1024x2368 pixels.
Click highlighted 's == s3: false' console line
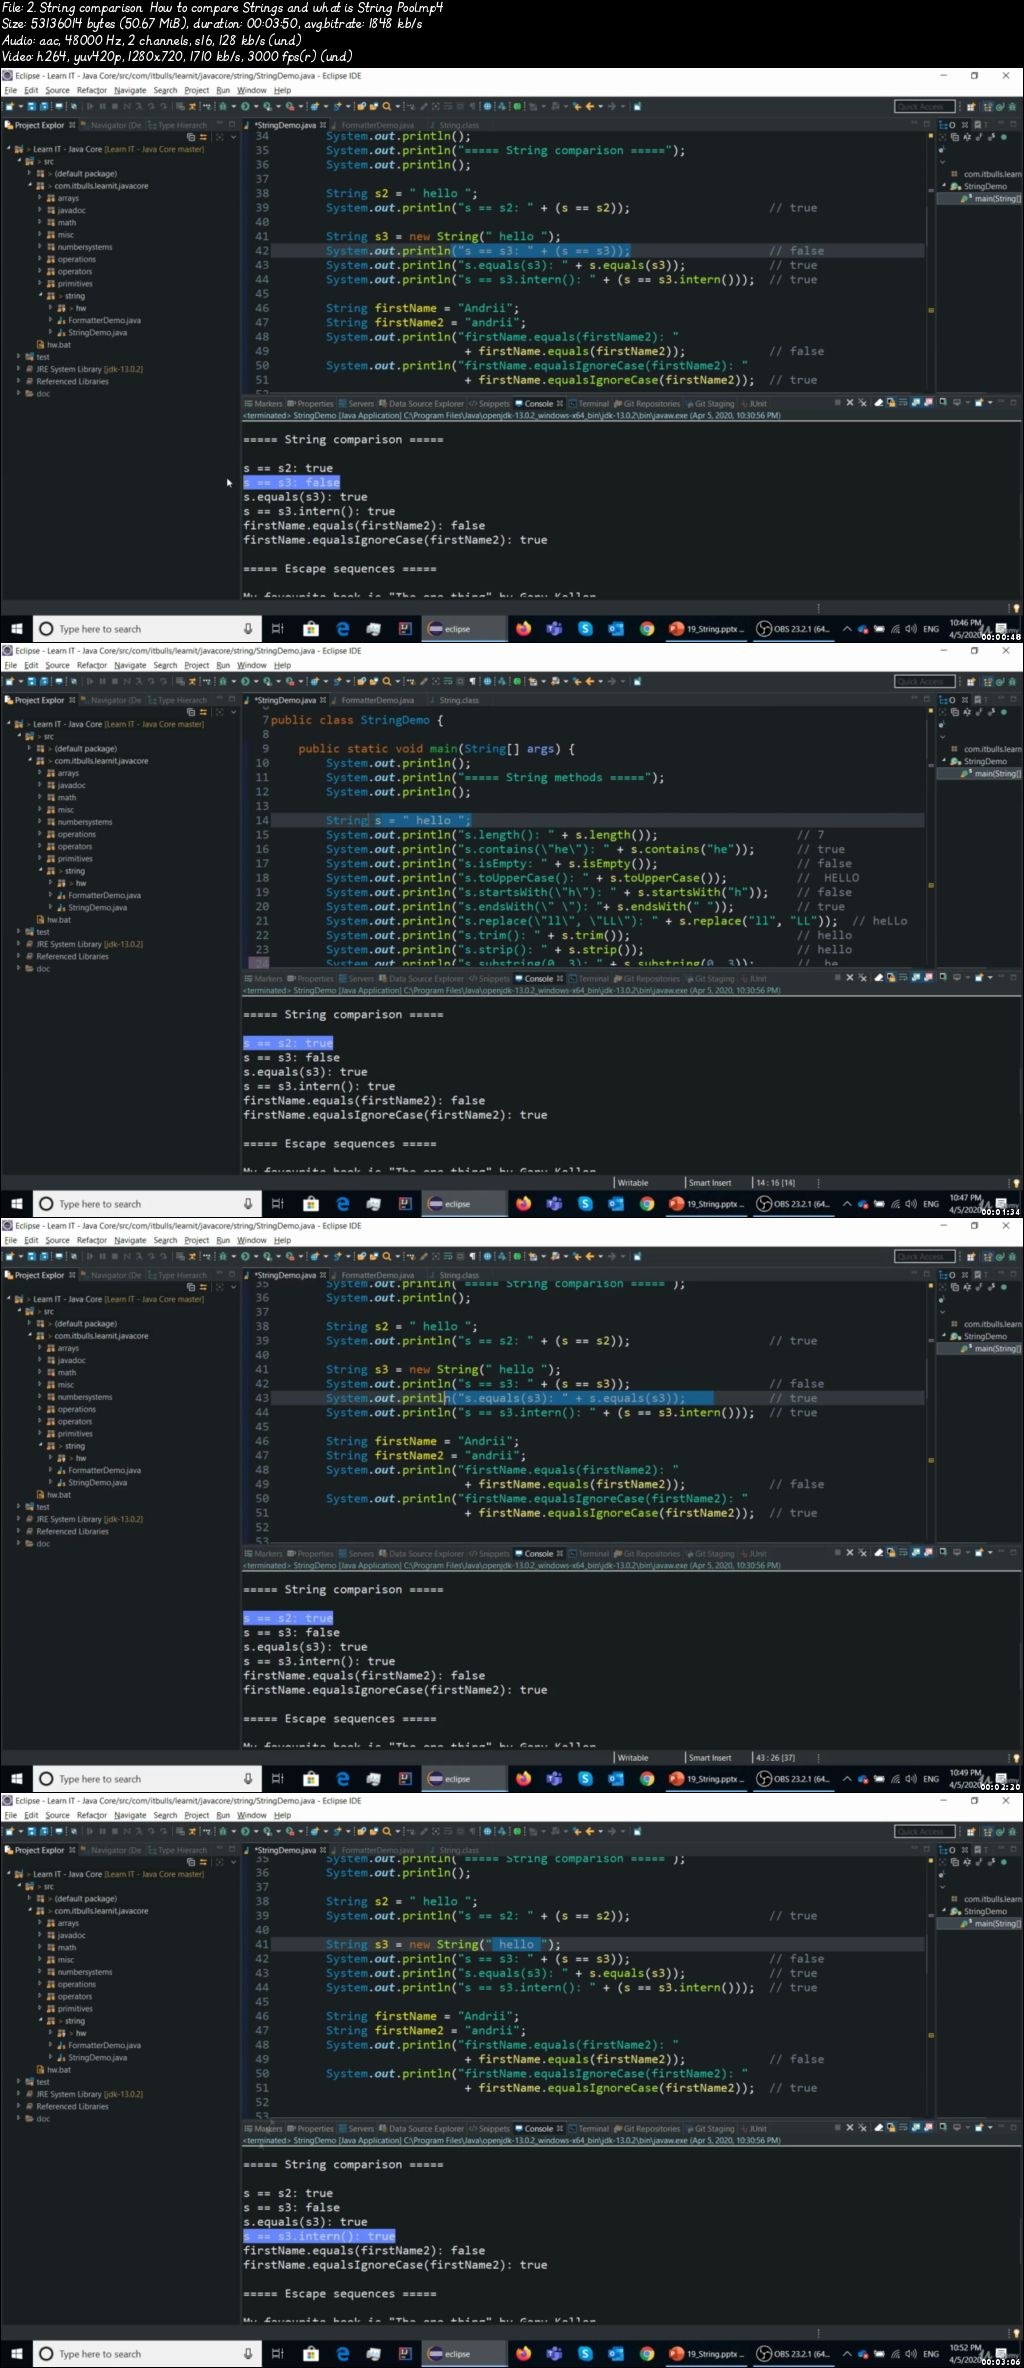(x=292, y=482)
